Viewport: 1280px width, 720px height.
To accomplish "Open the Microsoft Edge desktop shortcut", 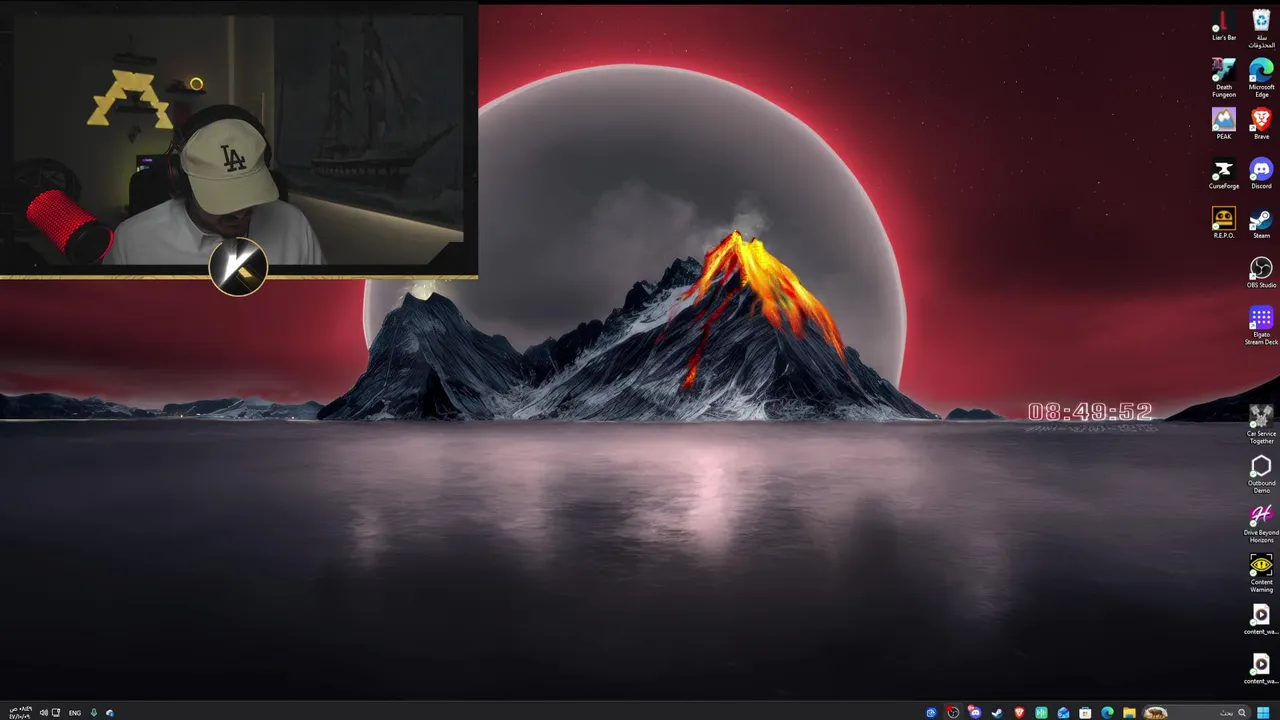I will click(x=1261, y=78).
